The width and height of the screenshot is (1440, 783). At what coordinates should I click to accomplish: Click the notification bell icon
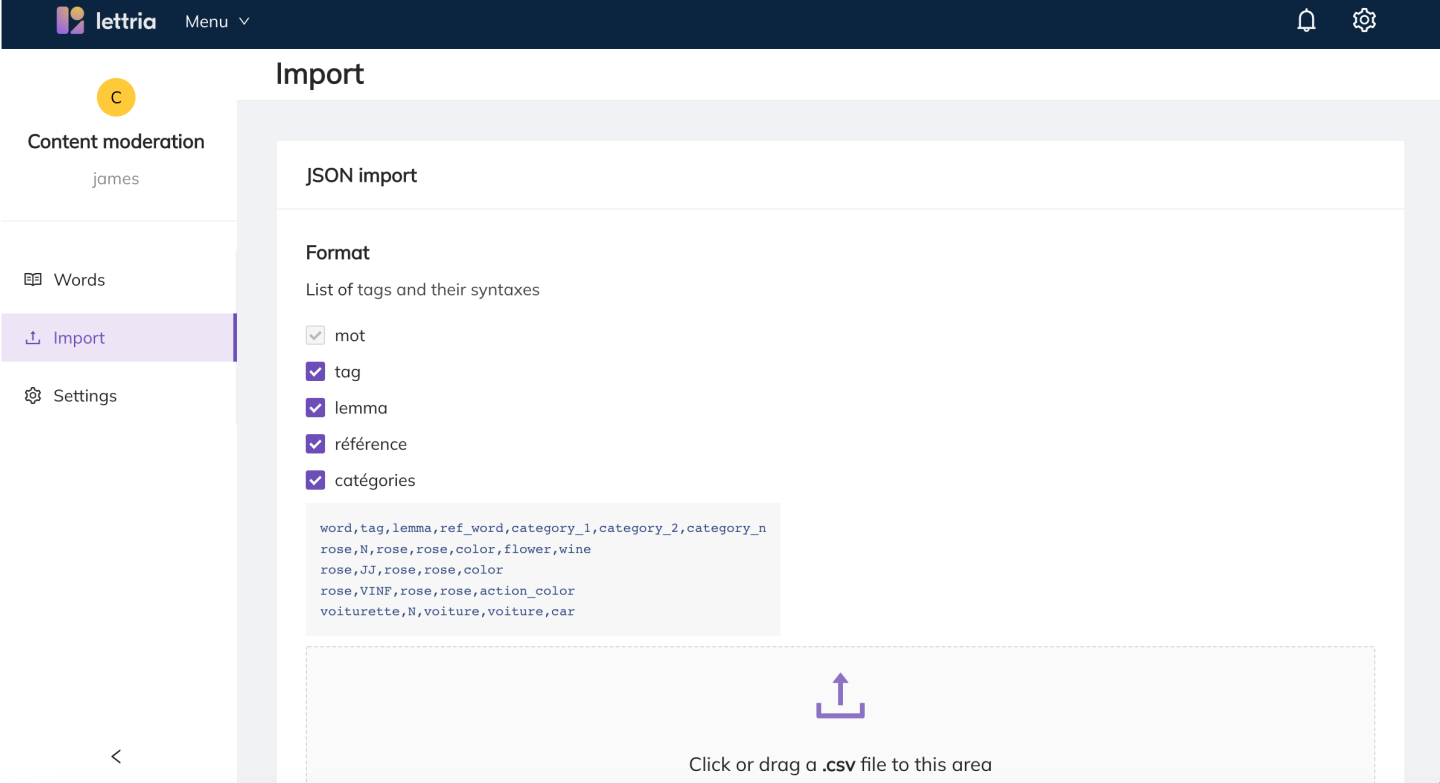pos(1306,19)
